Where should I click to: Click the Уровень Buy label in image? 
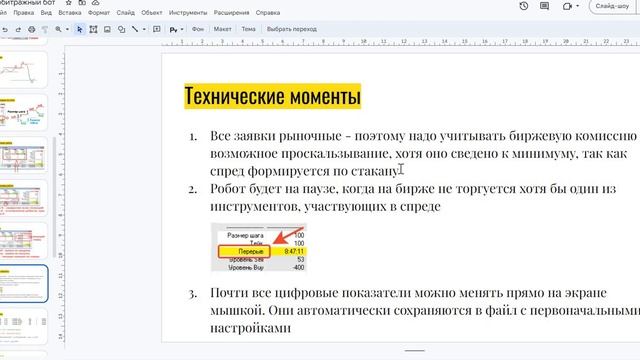(x=246, y=268)
